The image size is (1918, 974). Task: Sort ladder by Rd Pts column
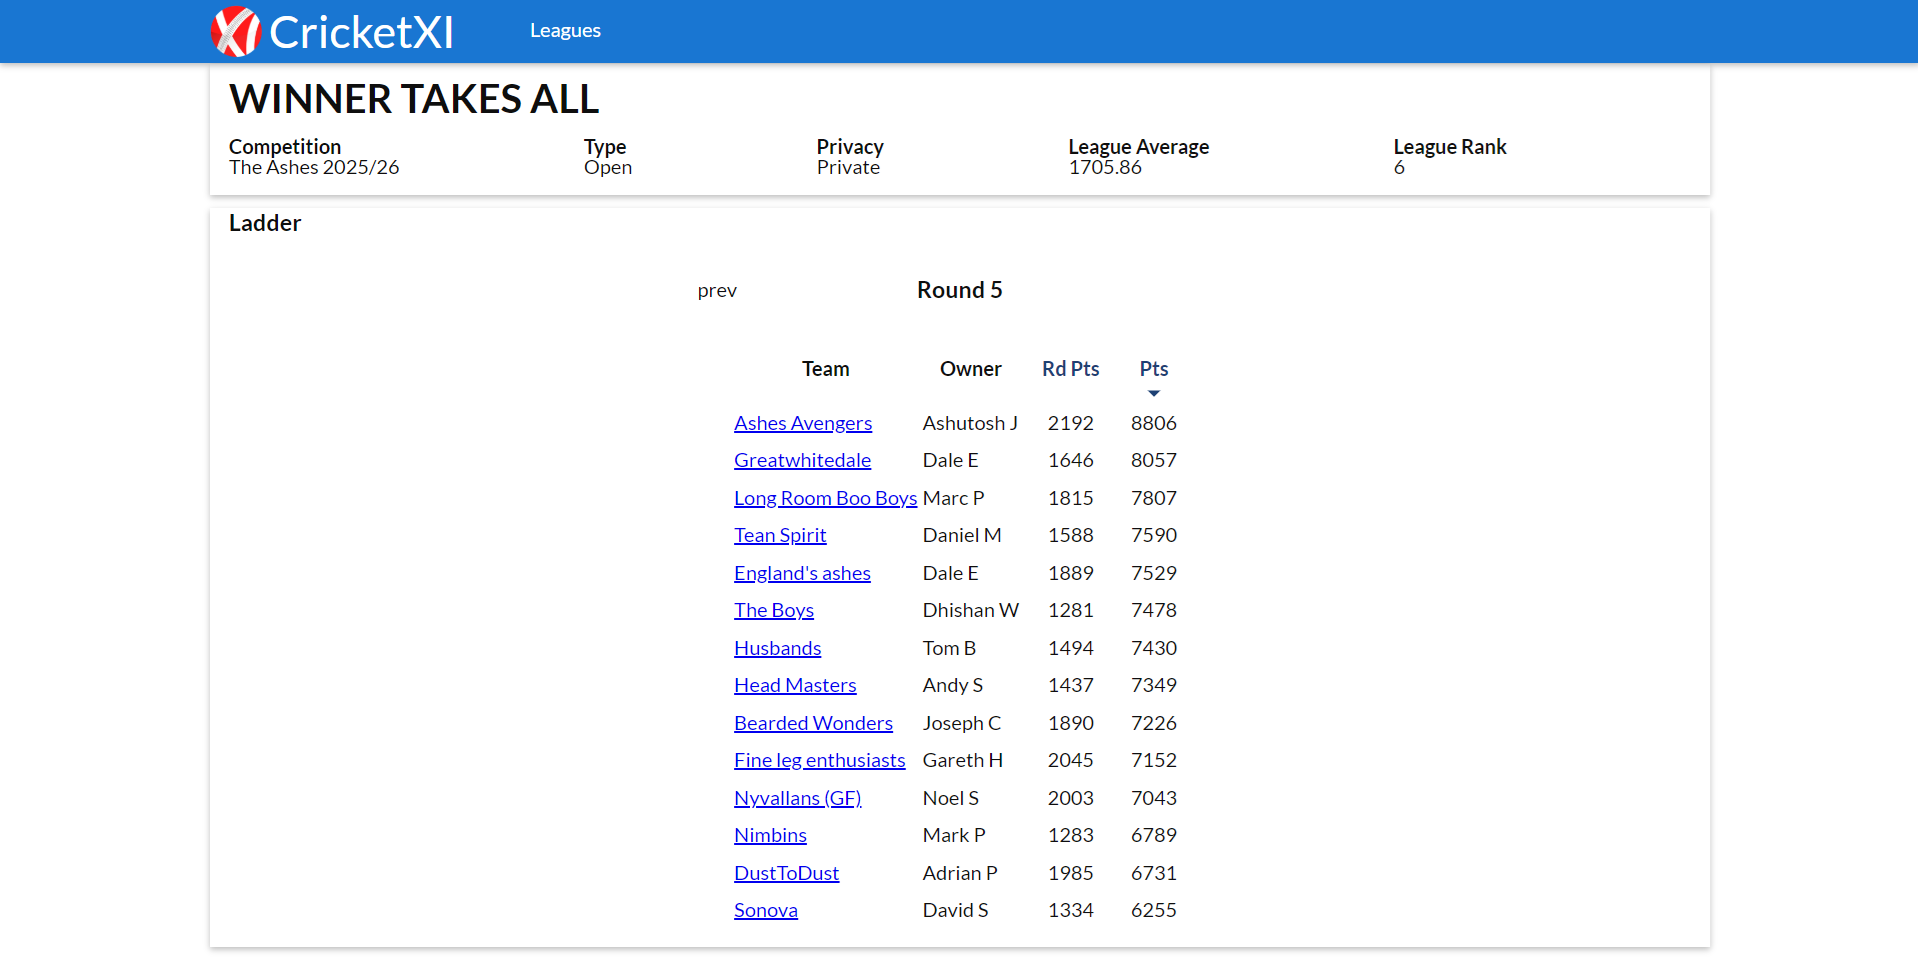[x=1070, y=369]
